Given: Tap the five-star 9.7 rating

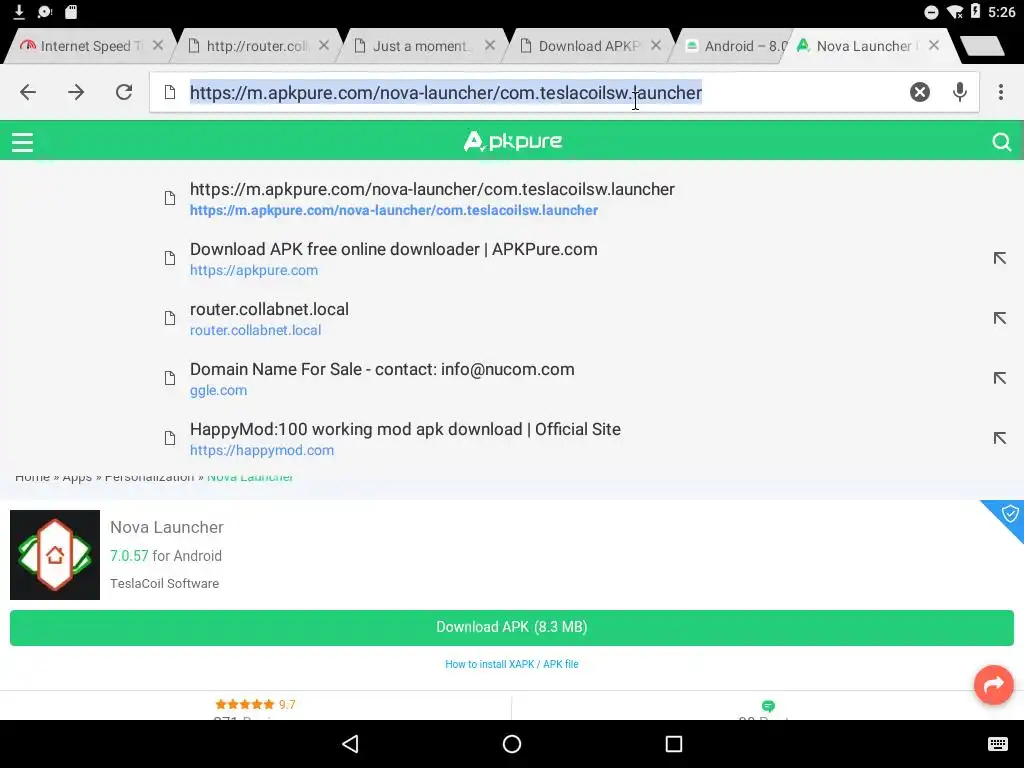Looking at the screenshot, I should click(x=255, y=704).
